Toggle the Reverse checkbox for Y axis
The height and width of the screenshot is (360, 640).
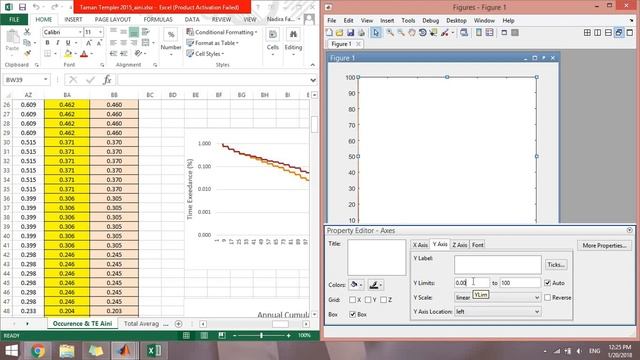click(548, 298)
